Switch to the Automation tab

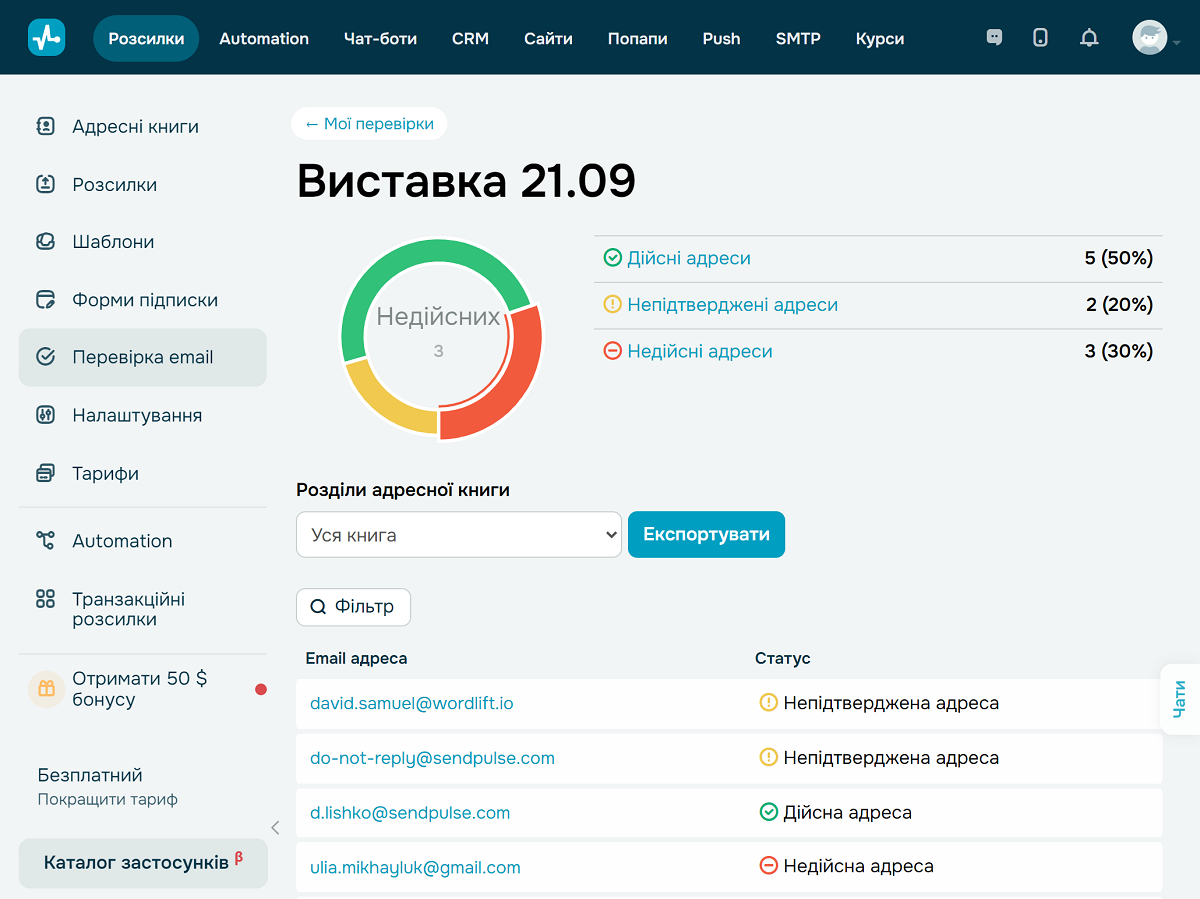click(x=263, y=38)
